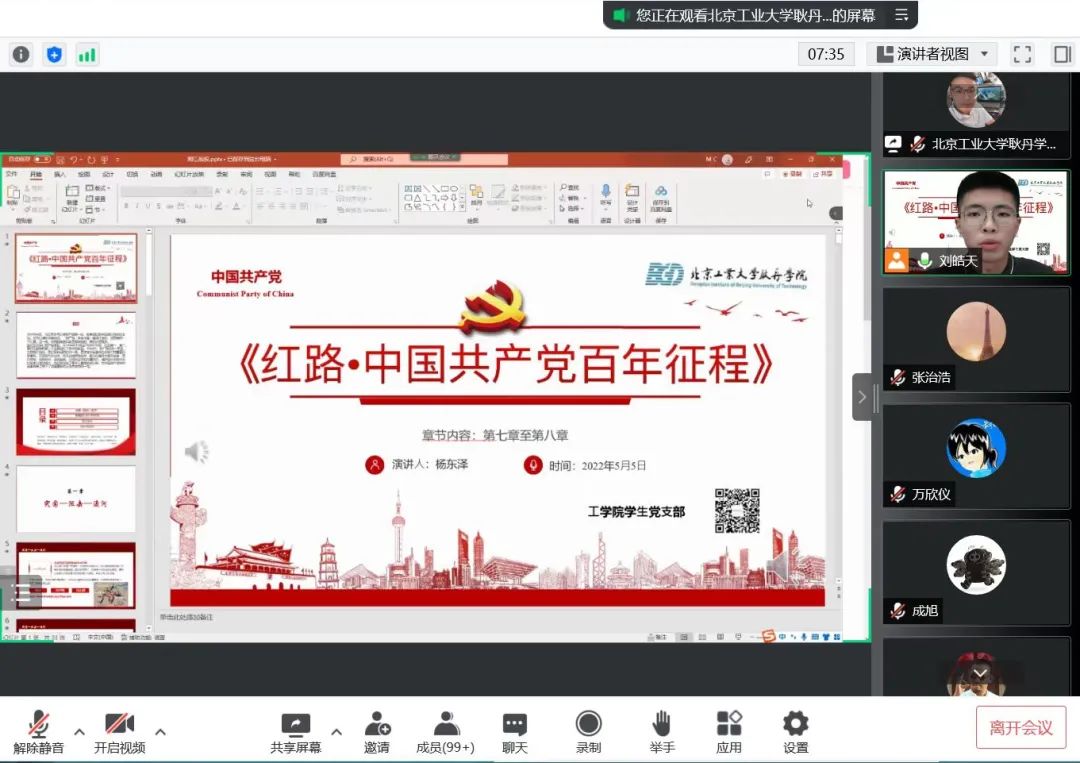Turn on camera (开启视频)
This screenshot has height=763, width=1080.
tap(120, 732)
